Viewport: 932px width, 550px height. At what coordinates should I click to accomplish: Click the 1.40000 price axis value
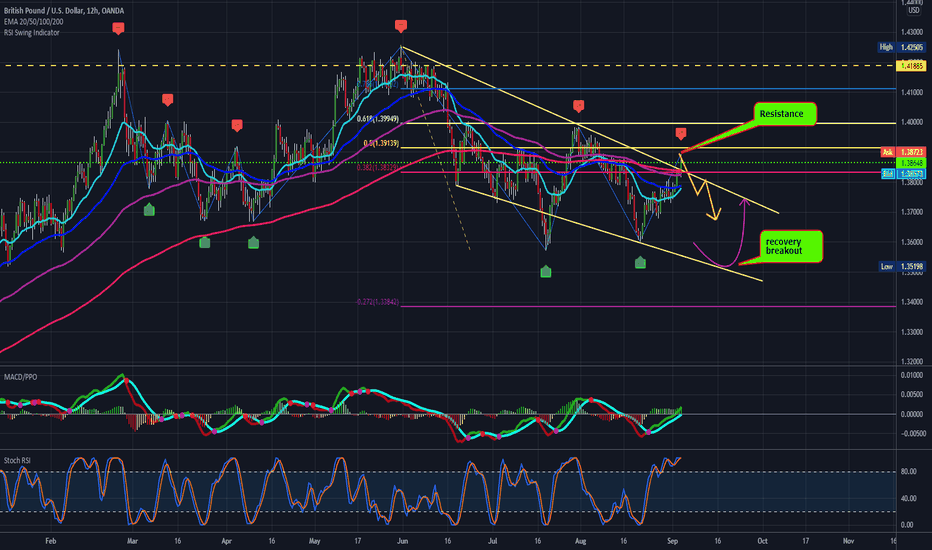pyautogui.click(x=911, y=122)
